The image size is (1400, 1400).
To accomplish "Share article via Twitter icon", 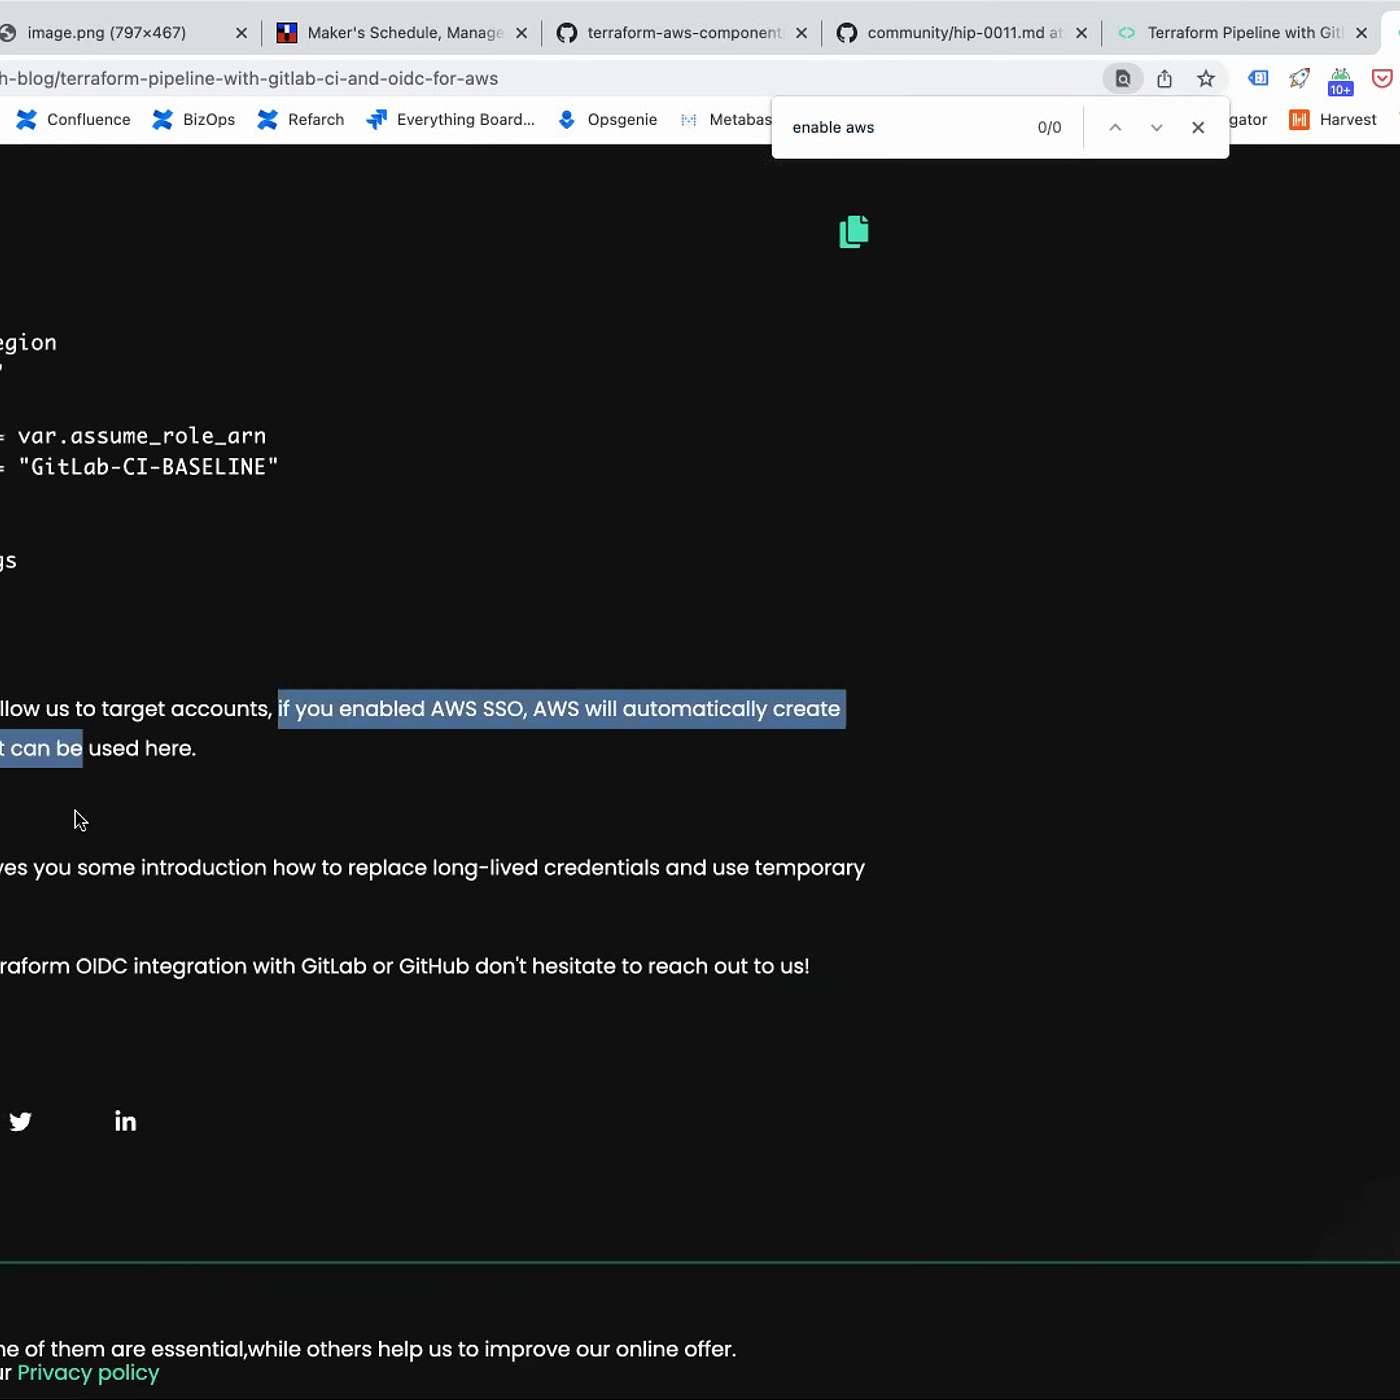I will (21, 1121).
